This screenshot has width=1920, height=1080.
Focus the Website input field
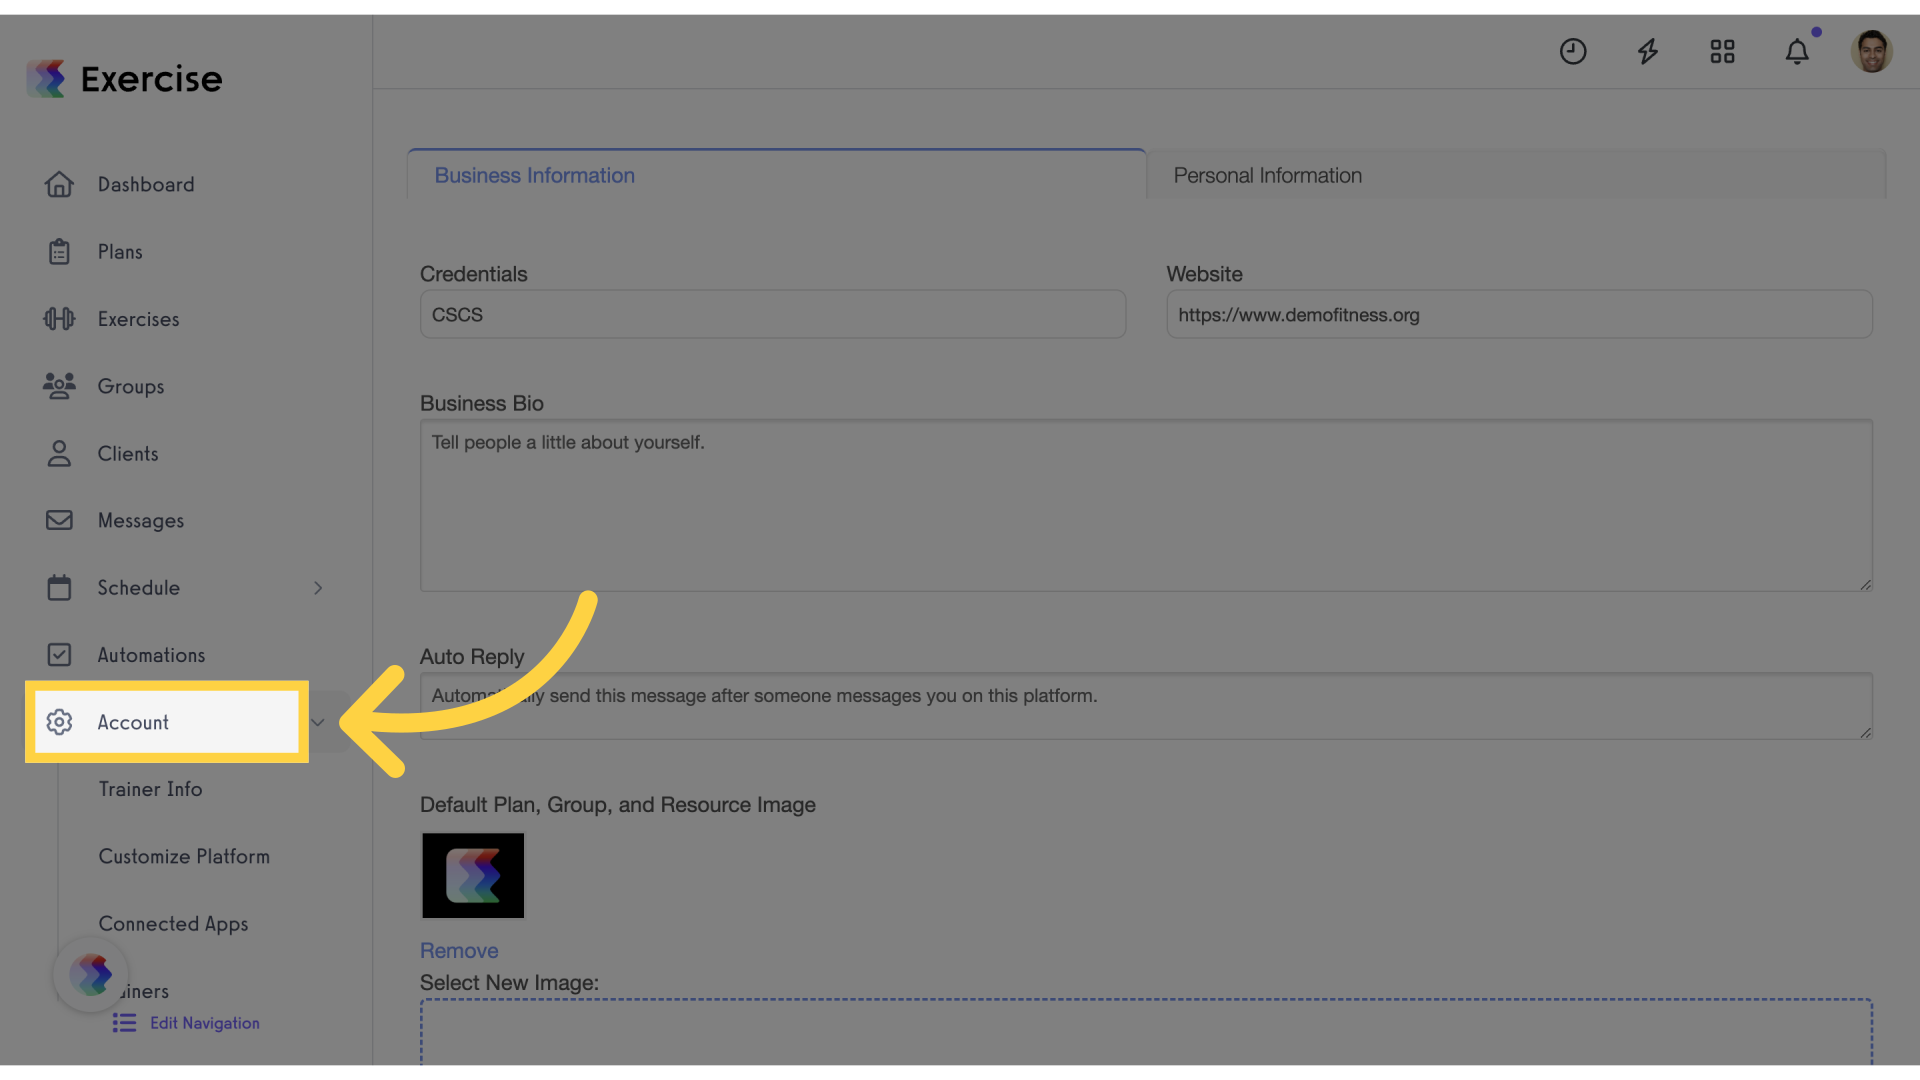click(x=1519, y=314)
